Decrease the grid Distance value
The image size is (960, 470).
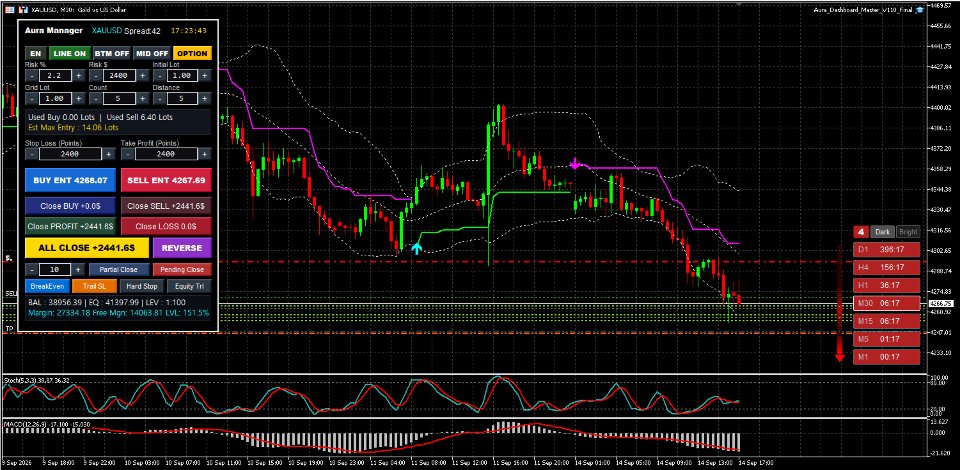click(159, 99)
